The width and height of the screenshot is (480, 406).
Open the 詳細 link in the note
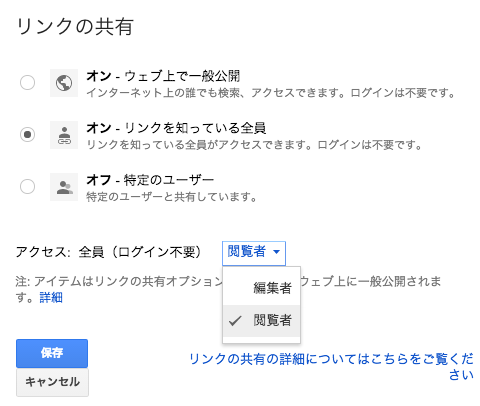click(x=51, y=297)
